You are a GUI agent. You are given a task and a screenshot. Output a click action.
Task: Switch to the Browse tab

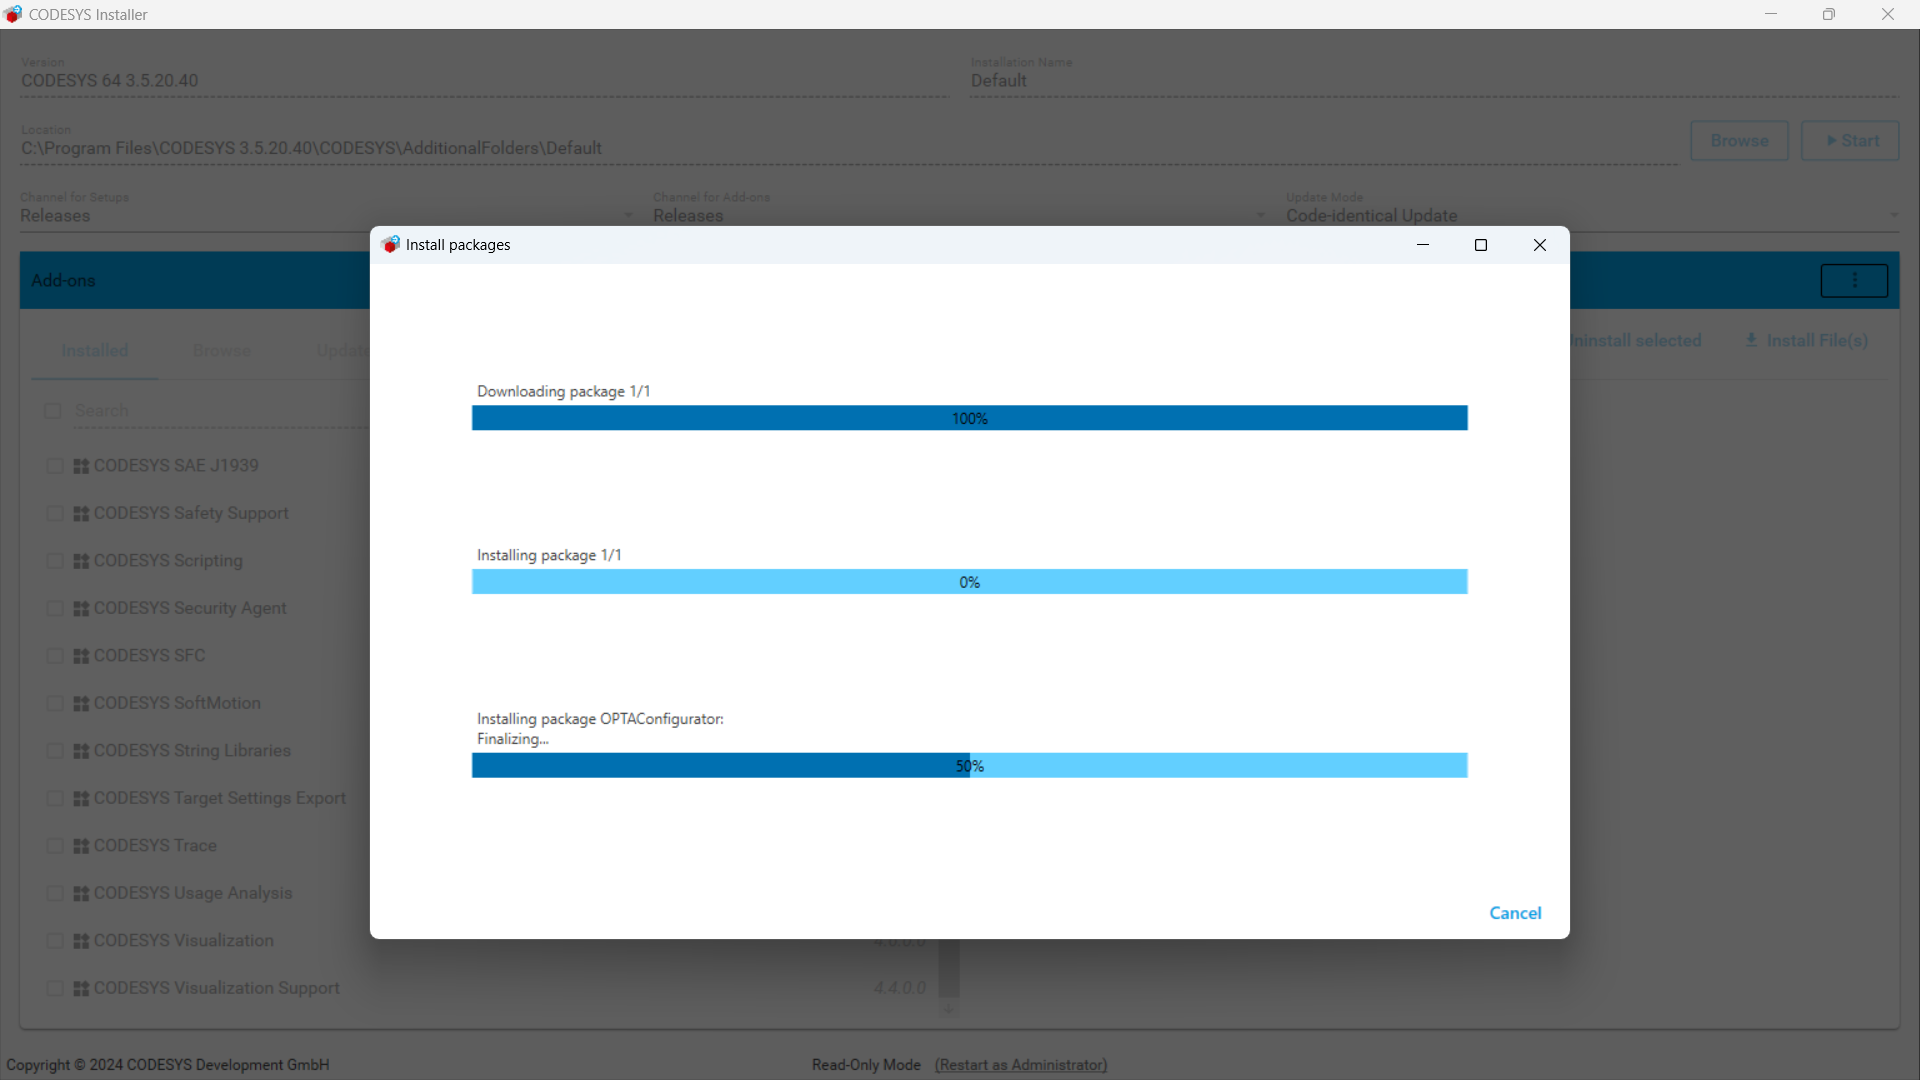[222, 351]
